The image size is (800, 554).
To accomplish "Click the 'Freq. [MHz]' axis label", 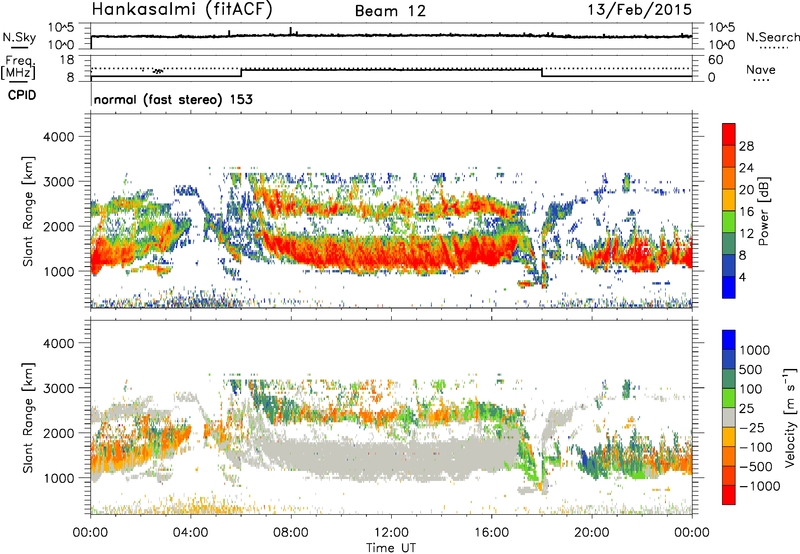I will coord(19,68).
